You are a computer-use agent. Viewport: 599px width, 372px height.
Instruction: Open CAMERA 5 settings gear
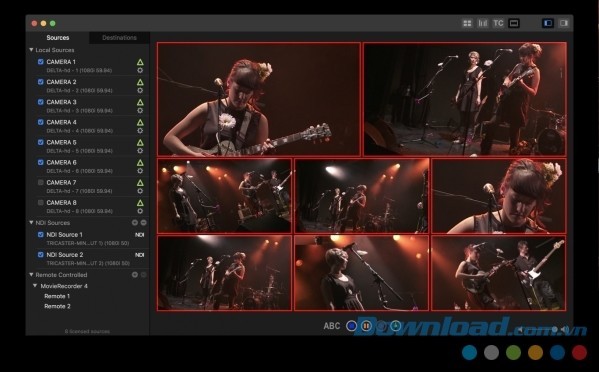[140, 151]
